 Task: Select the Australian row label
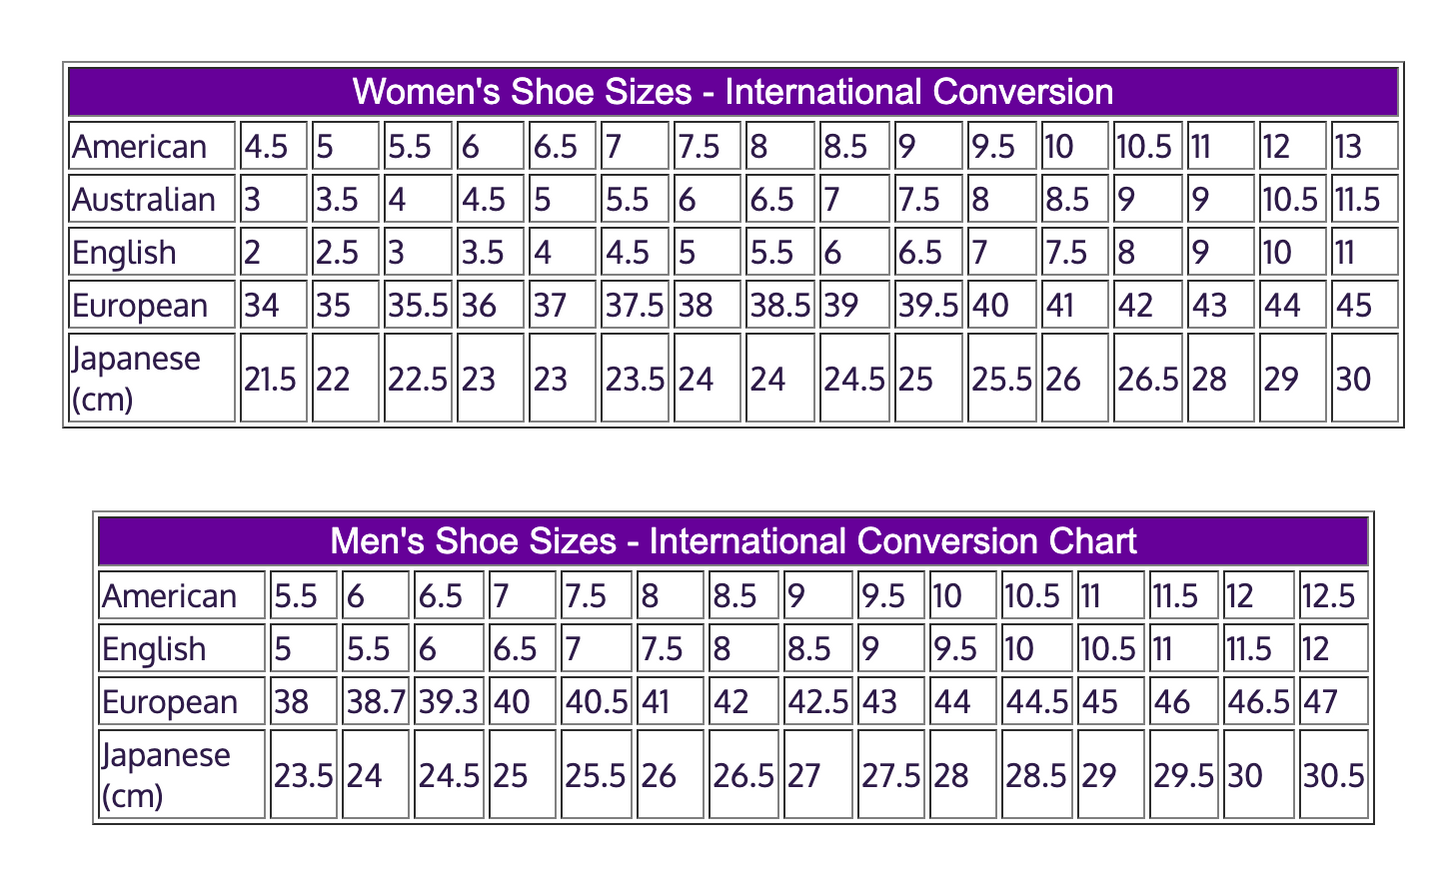[144, 200]
